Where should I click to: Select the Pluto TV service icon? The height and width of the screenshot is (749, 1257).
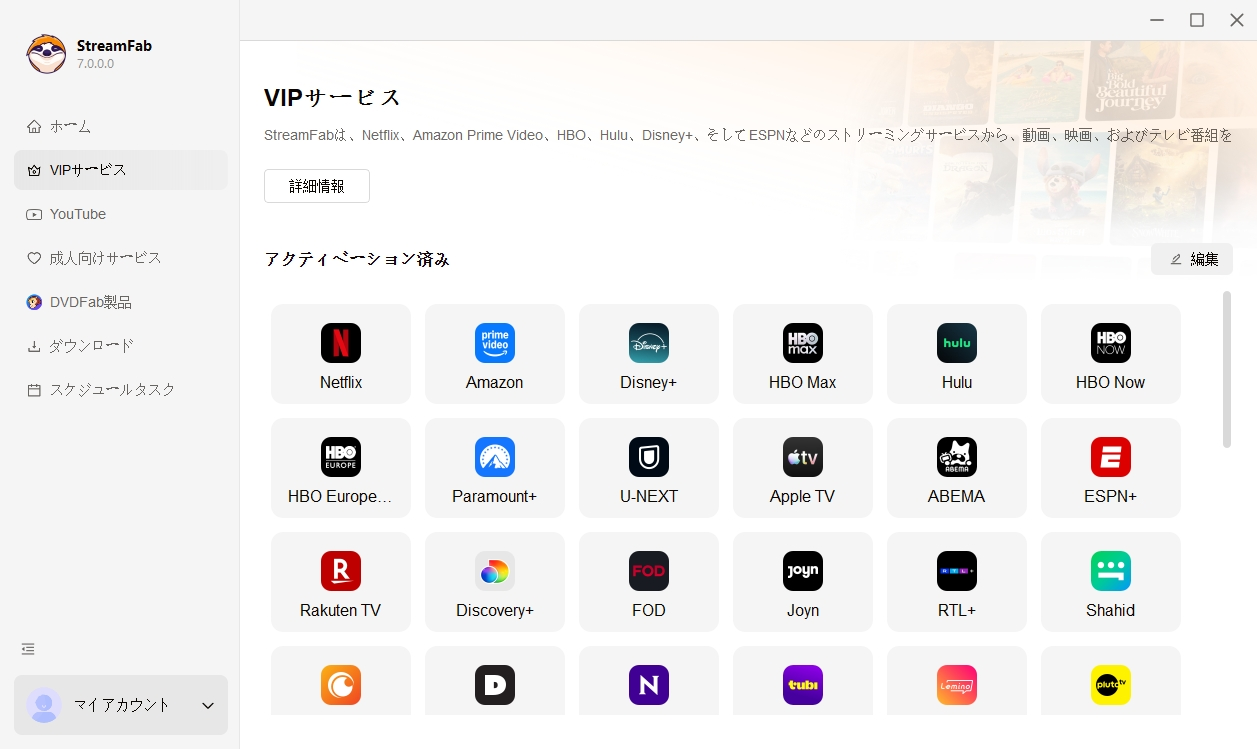pyautogui.click(x=1110, y=685)
